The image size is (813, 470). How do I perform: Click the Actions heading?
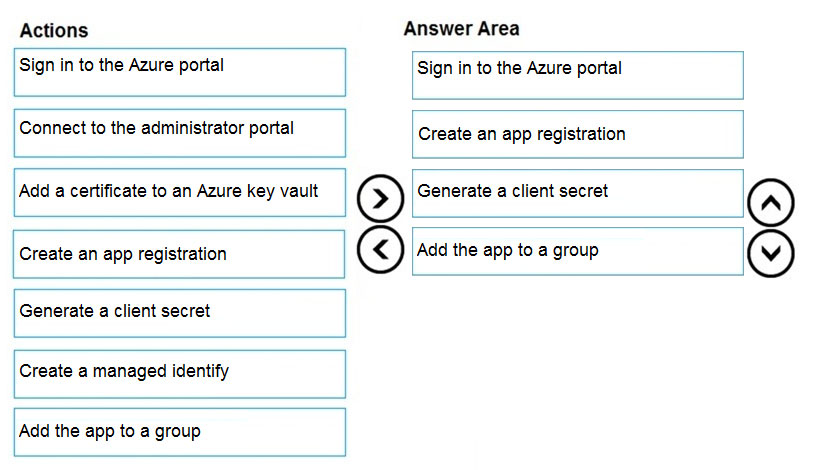(54, 31)
